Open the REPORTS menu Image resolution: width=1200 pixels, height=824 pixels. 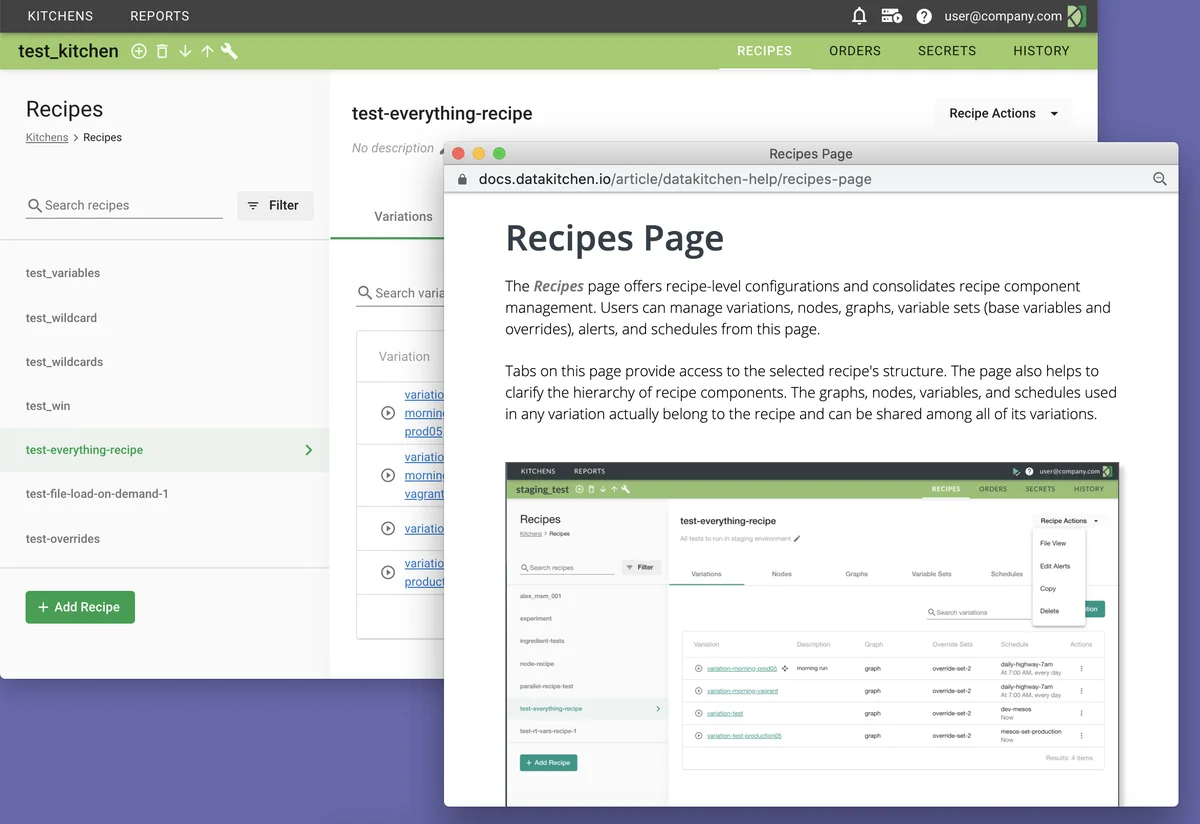(x=159, y=16)
